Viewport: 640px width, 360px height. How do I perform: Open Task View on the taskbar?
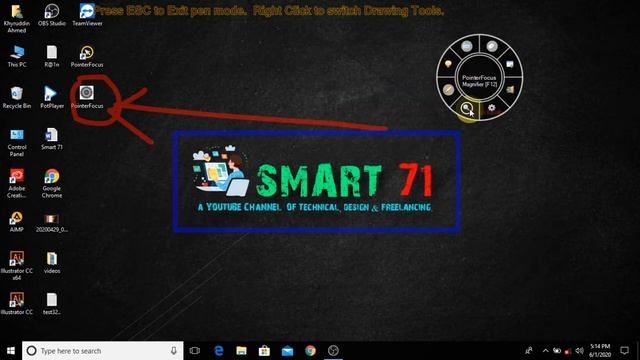coord(195,351)
